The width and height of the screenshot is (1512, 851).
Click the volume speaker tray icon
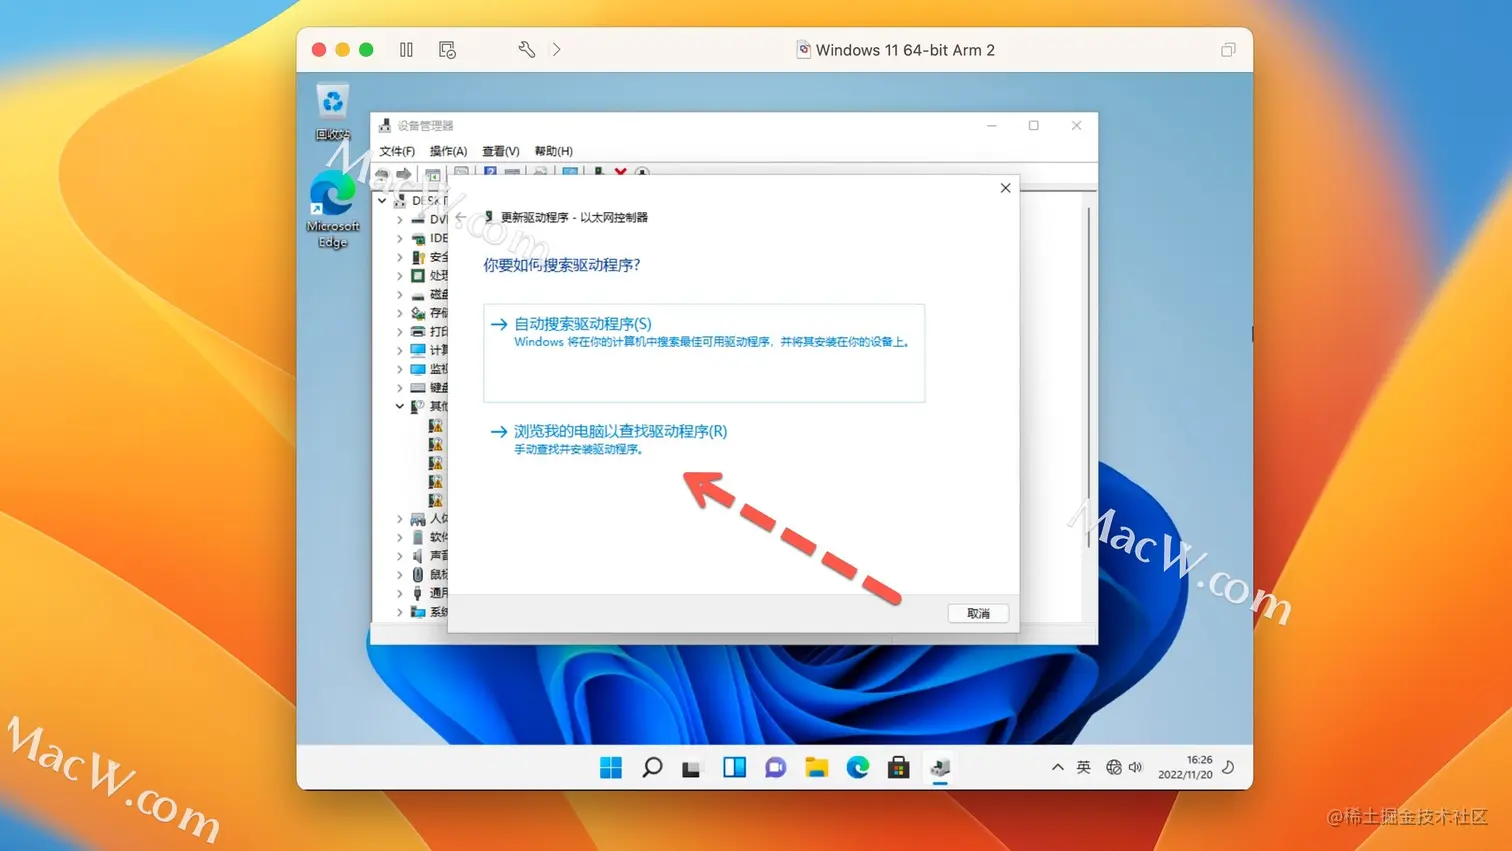click(1135, 767)
